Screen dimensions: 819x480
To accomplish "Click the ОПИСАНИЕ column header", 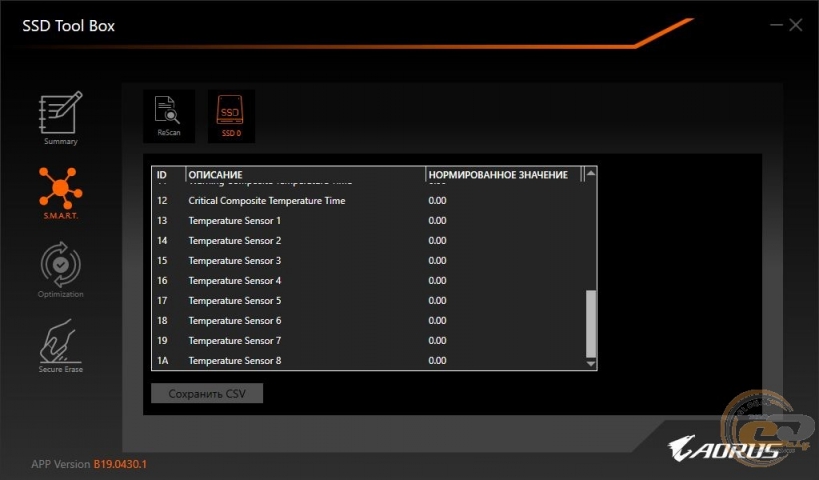I will point(306,174).
